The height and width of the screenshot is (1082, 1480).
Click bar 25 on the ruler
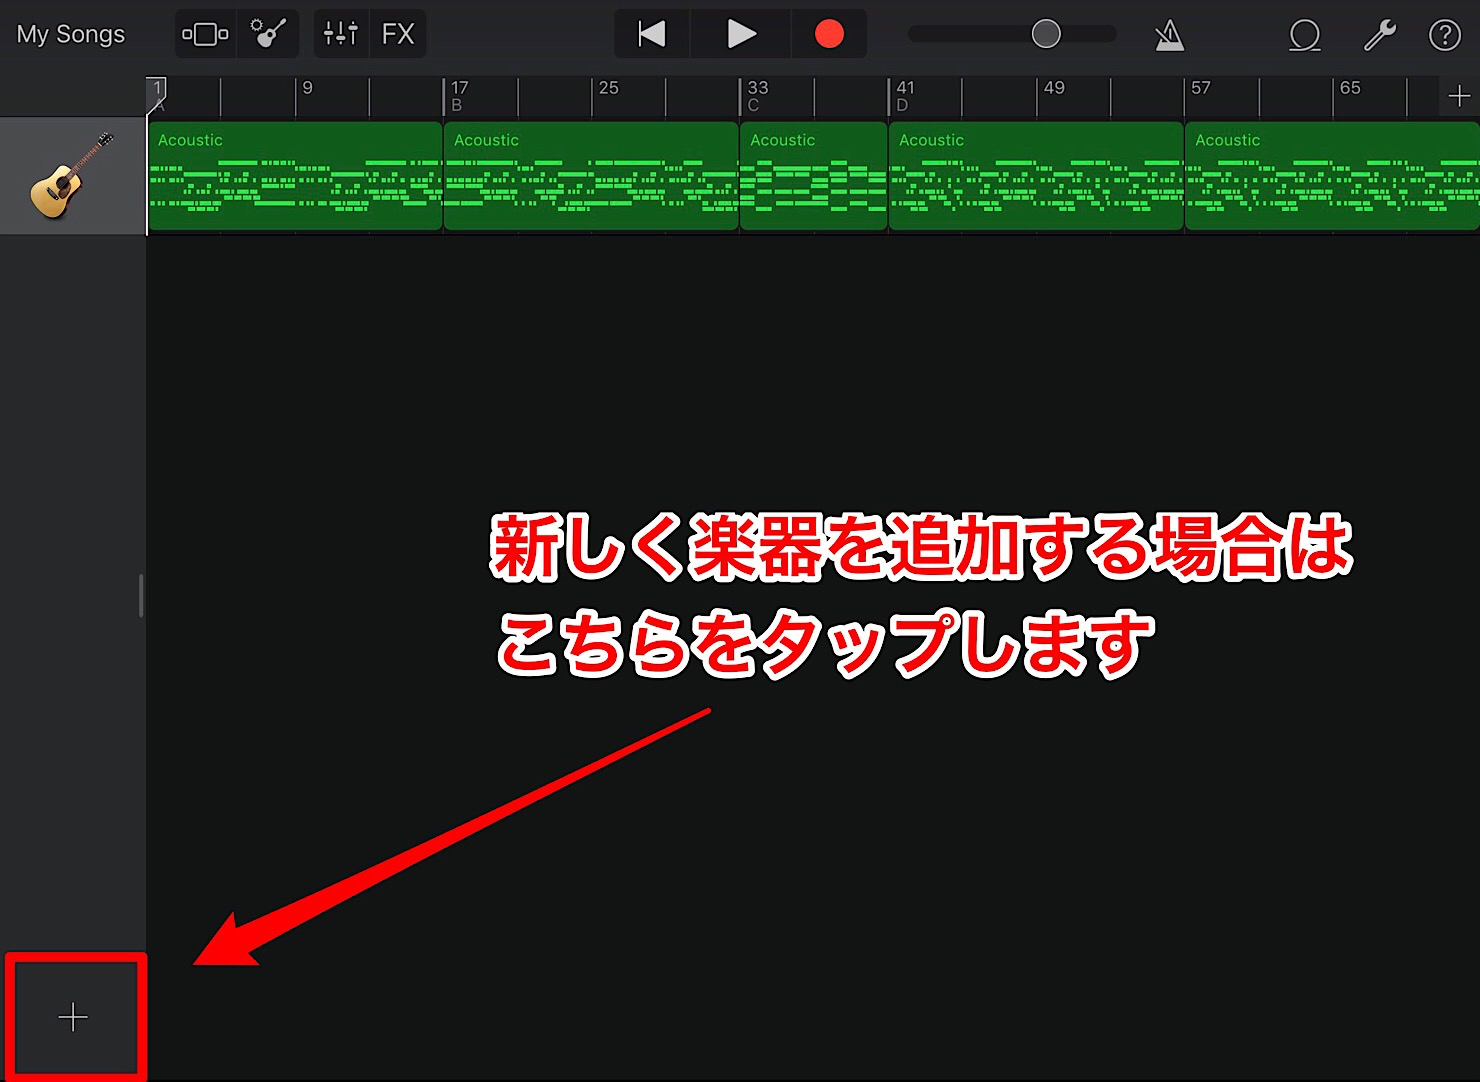608,88
